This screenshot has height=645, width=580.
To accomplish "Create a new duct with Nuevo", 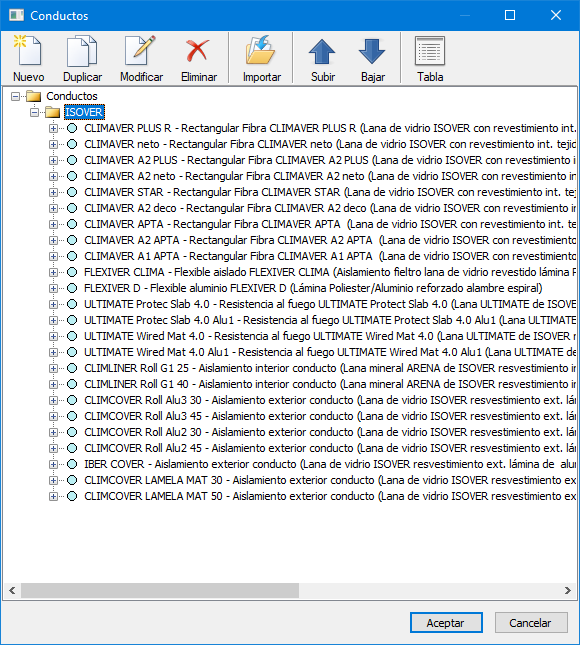I will tap(28, 59).
